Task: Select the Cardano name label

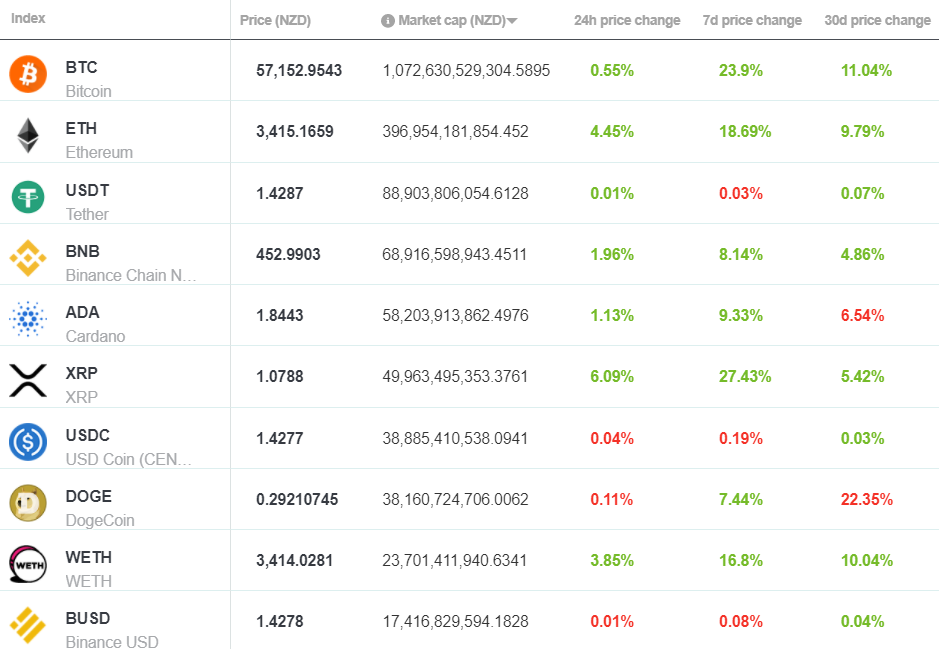Action: point(95,336)
